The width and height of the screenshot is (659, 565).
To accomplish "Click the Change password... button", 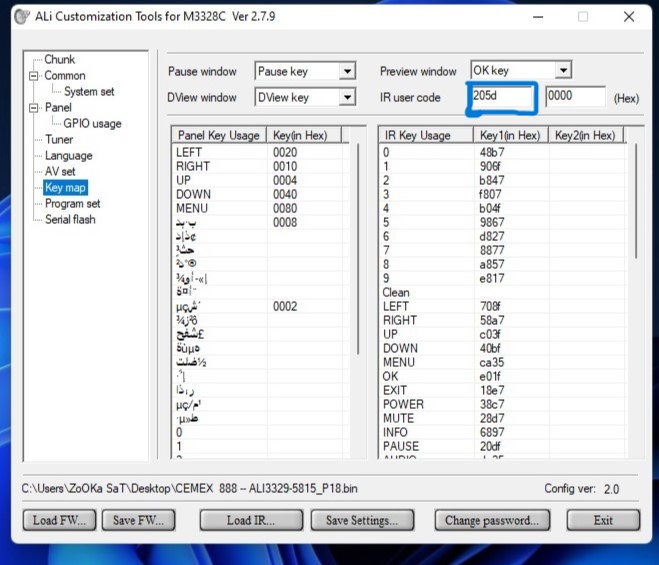I will (492, 520).
